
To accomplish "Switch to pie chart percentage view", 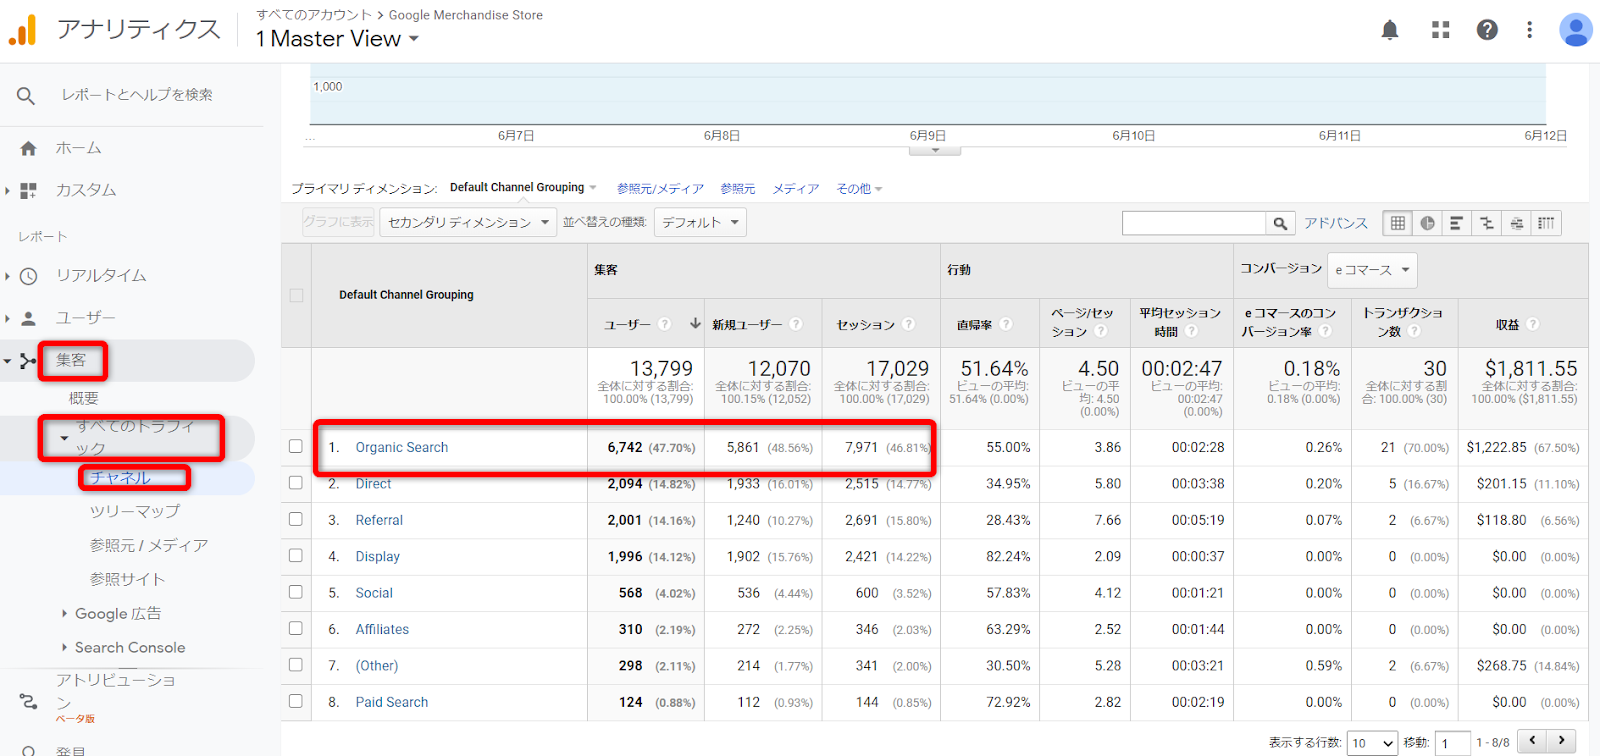I will click(1427, 223).
